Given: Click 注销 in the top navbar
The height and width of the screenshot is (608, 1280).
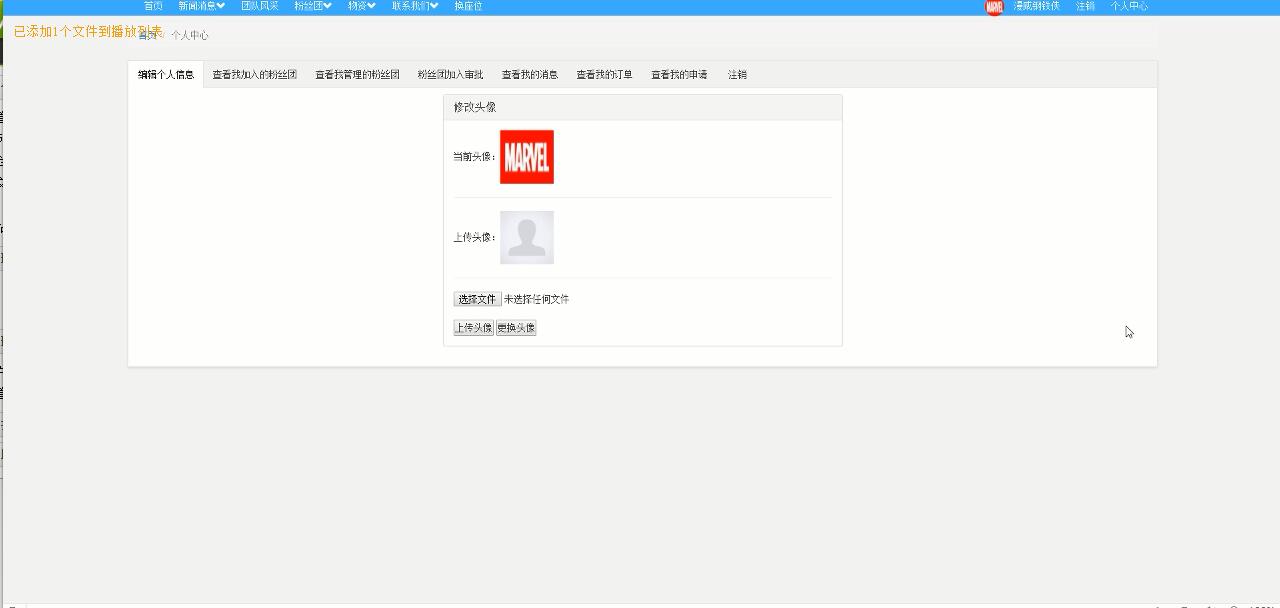Looking at the screenshot, I should 1085,6.
